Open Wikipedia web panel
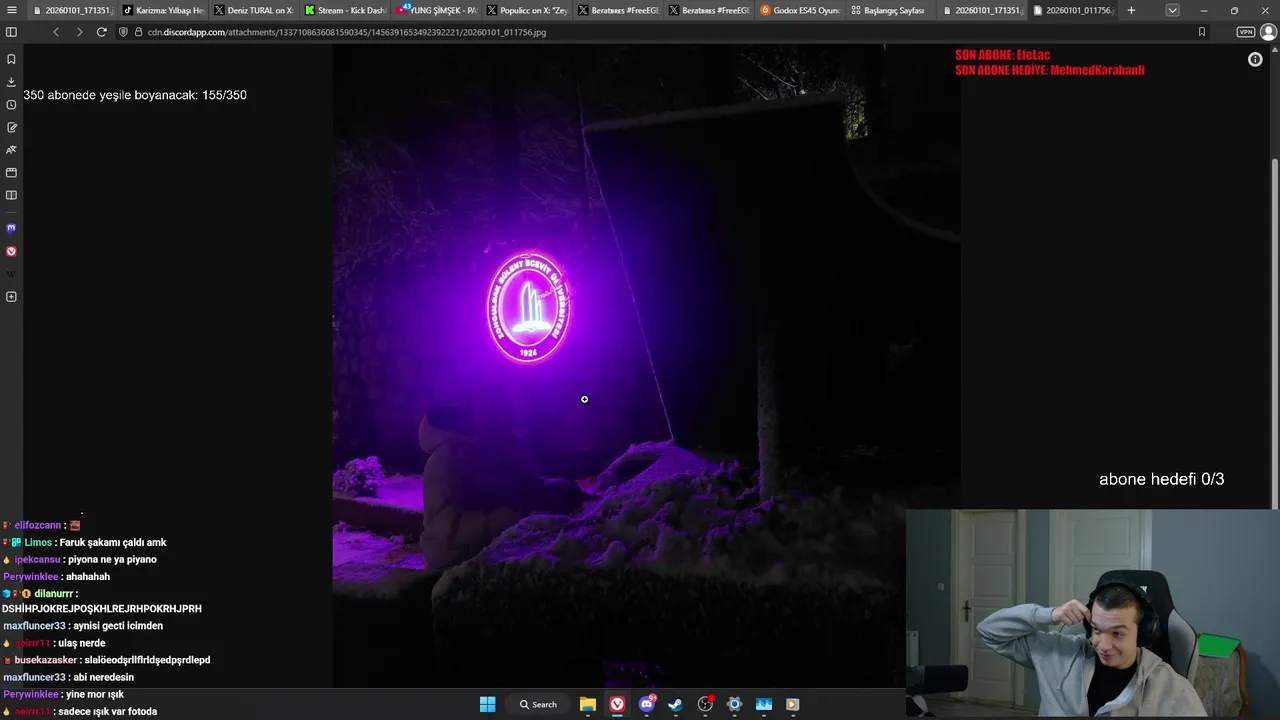 point(11,274)
